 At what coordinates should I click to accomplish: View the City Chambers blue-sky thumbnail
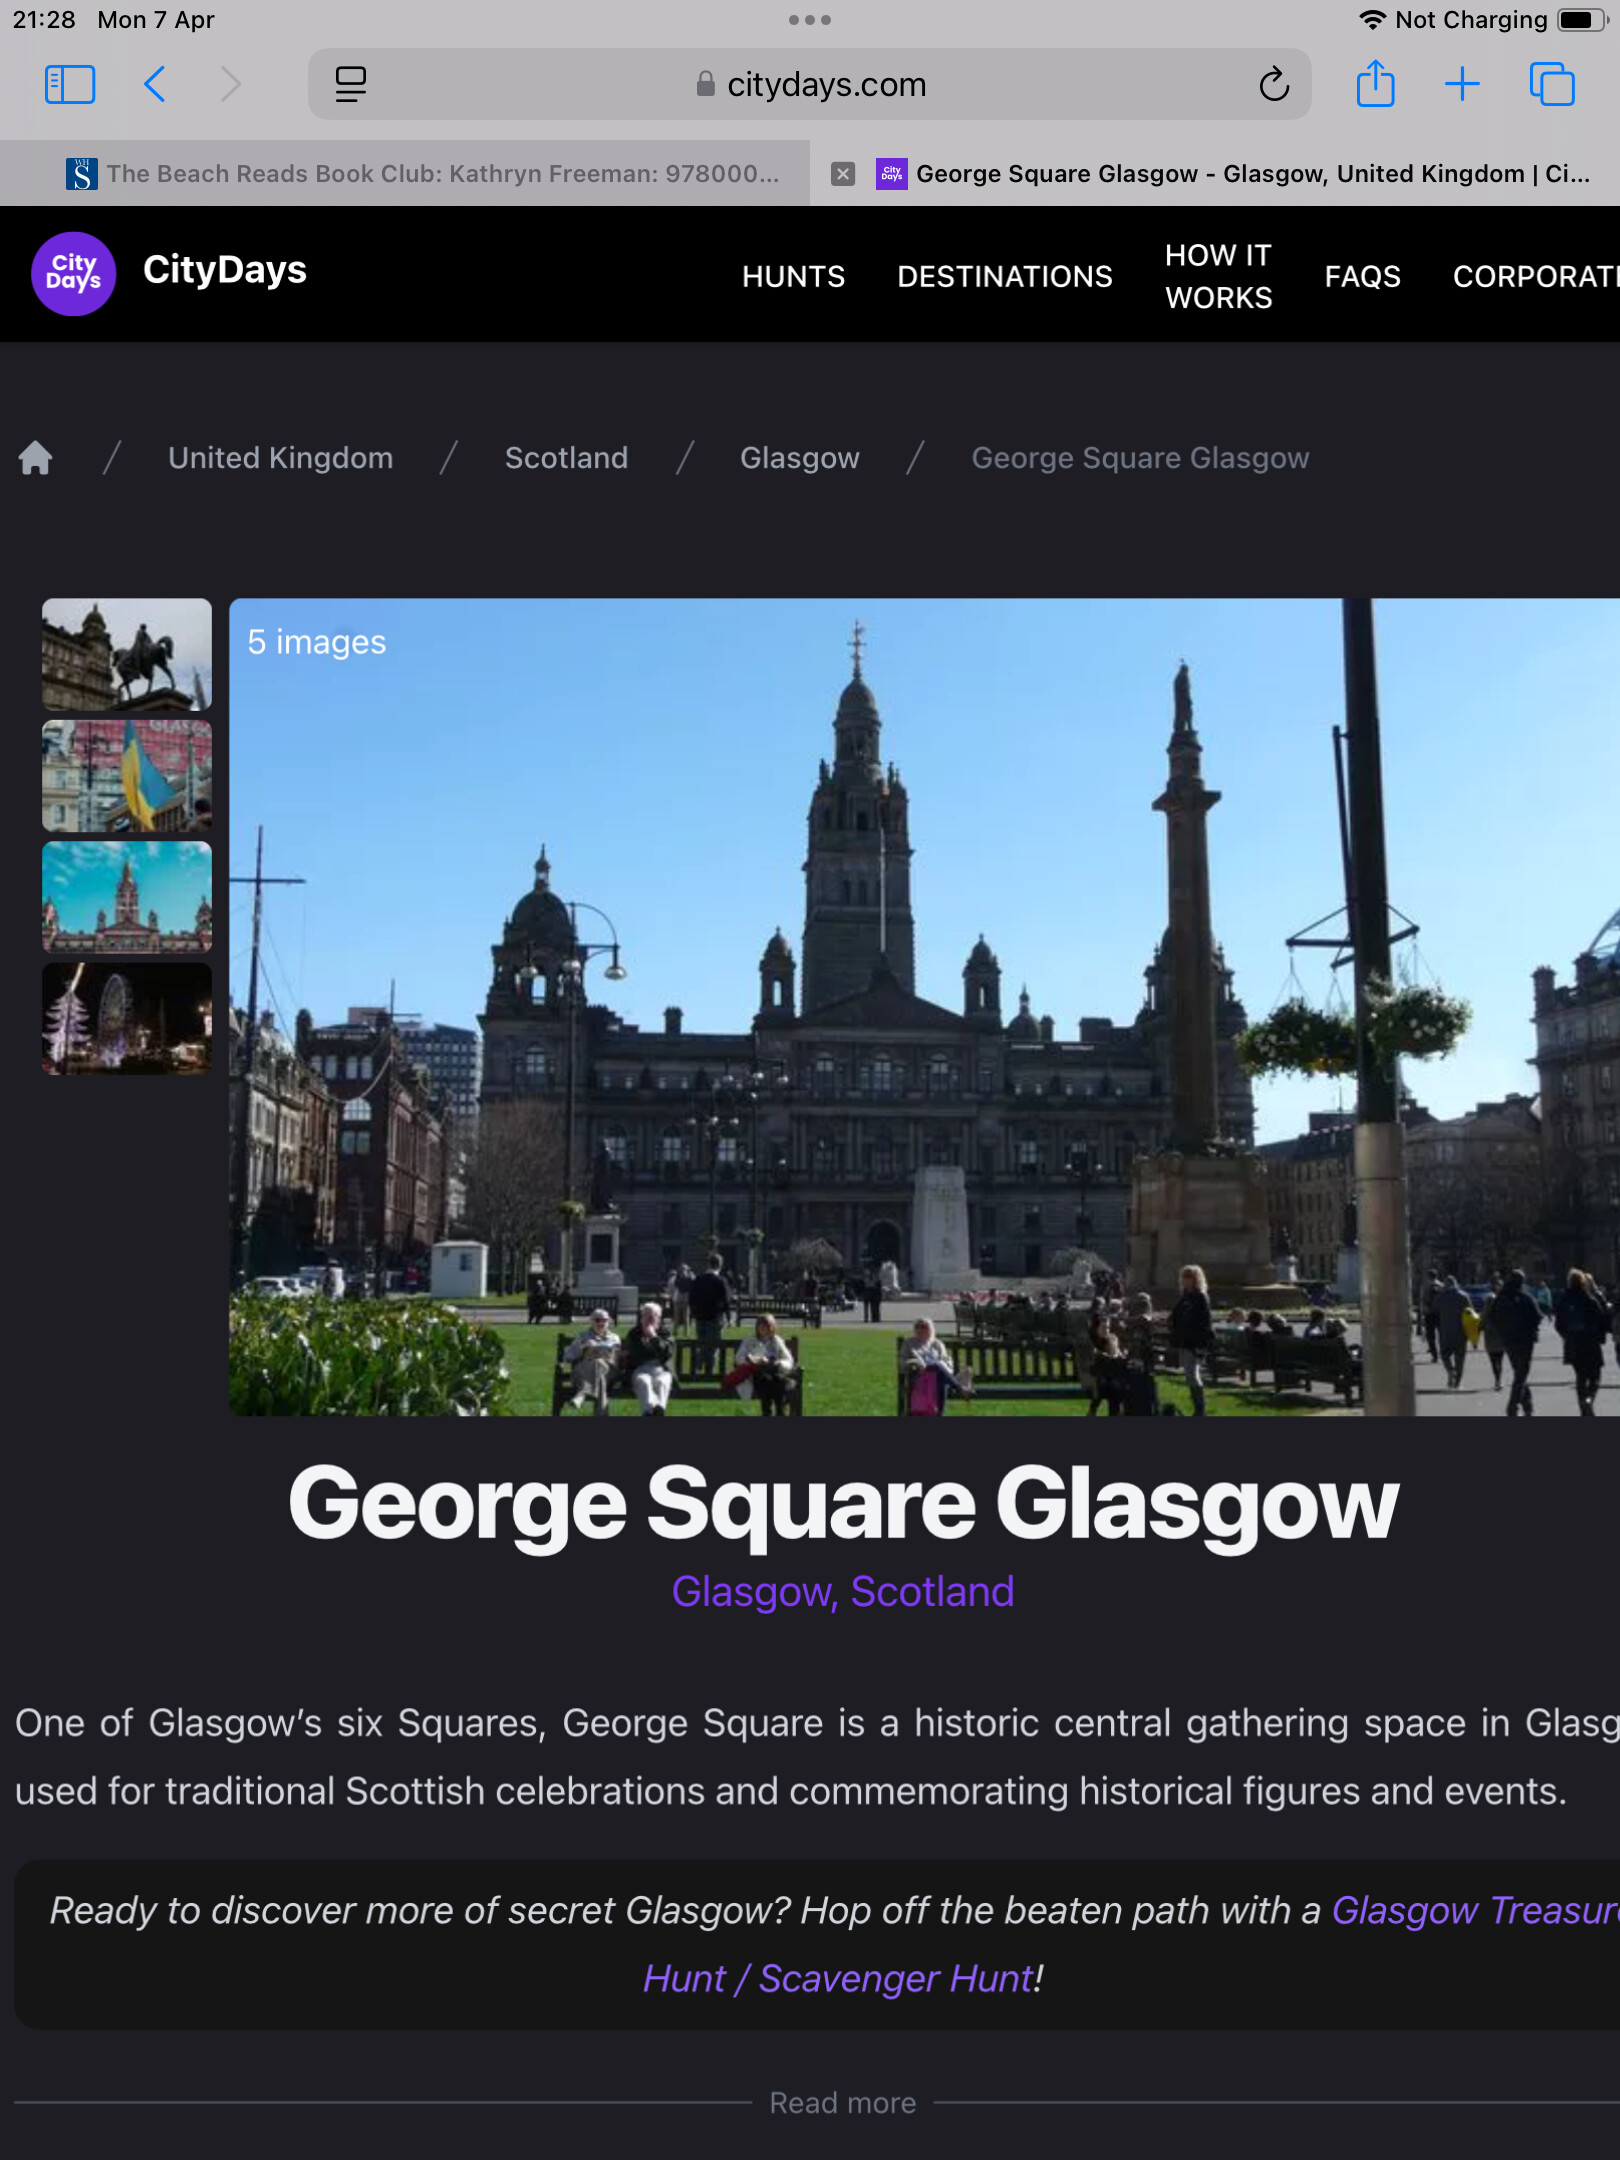pyautogui.click(x=127, y=896)
